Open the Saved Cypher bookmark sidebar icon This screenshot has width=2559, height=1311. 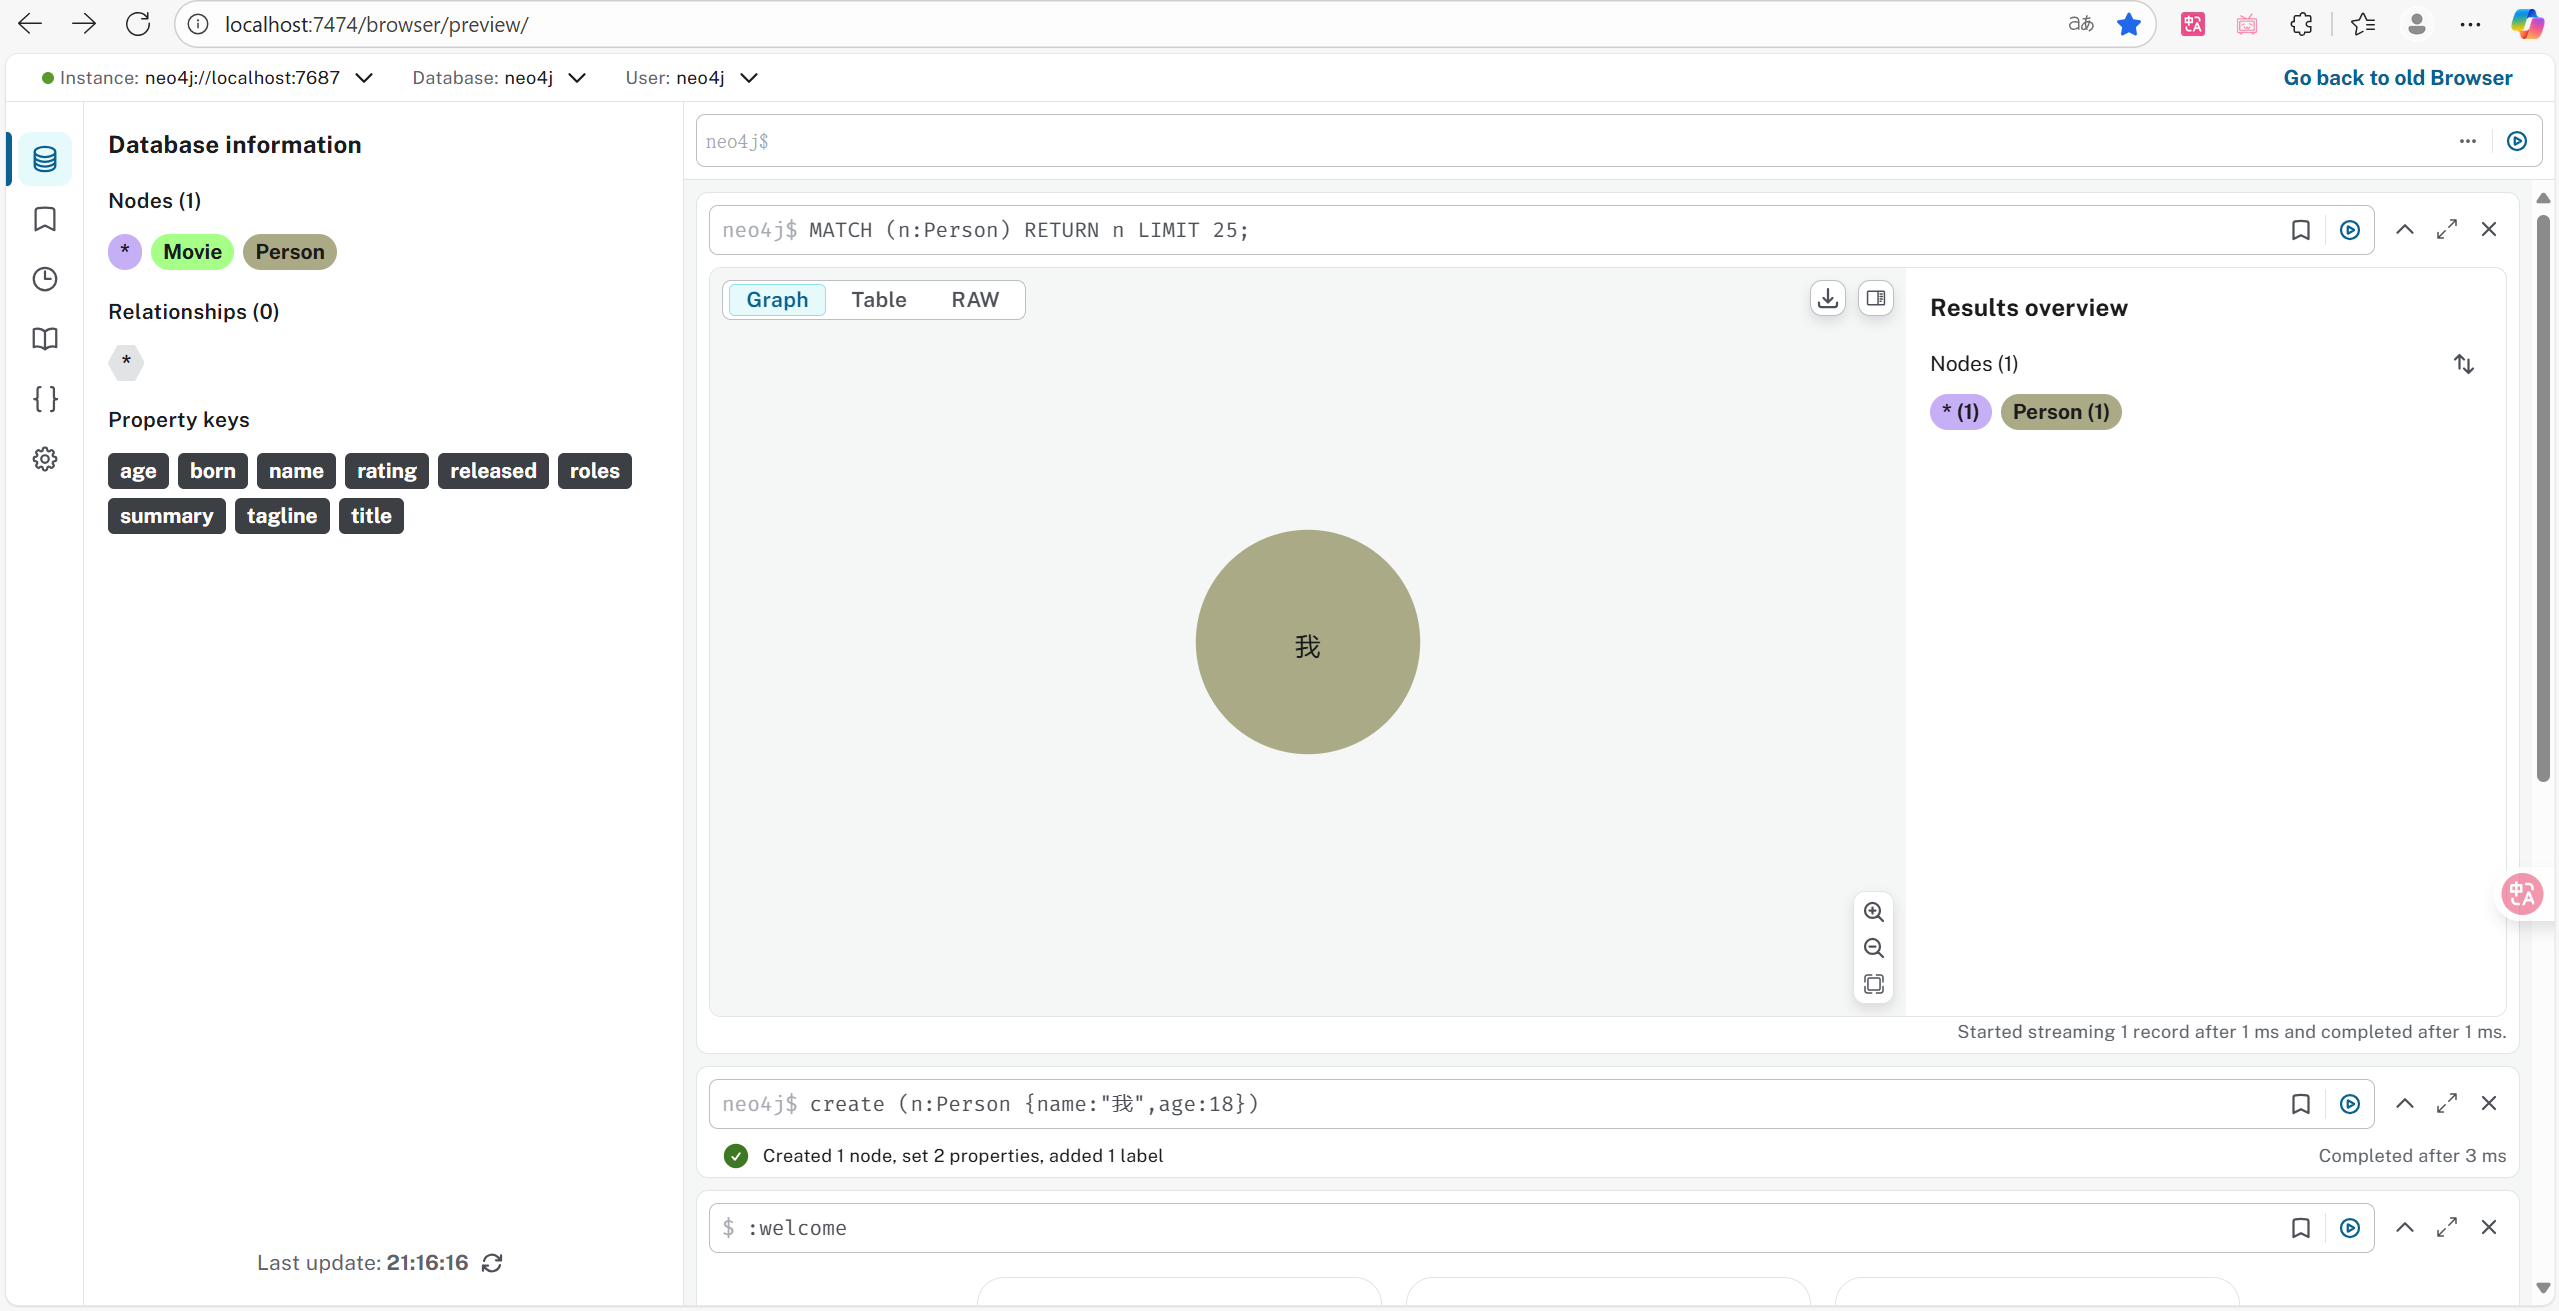pyautogui.click(x=45, y=219)
